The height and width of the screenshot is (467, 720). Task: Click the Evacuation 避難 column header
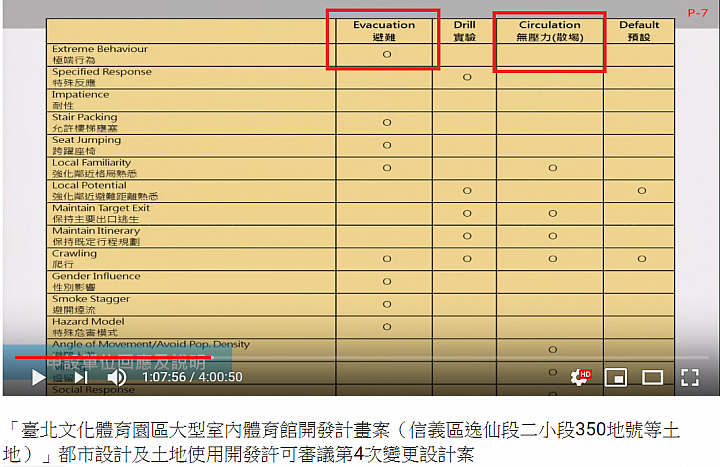pos(384,31)
